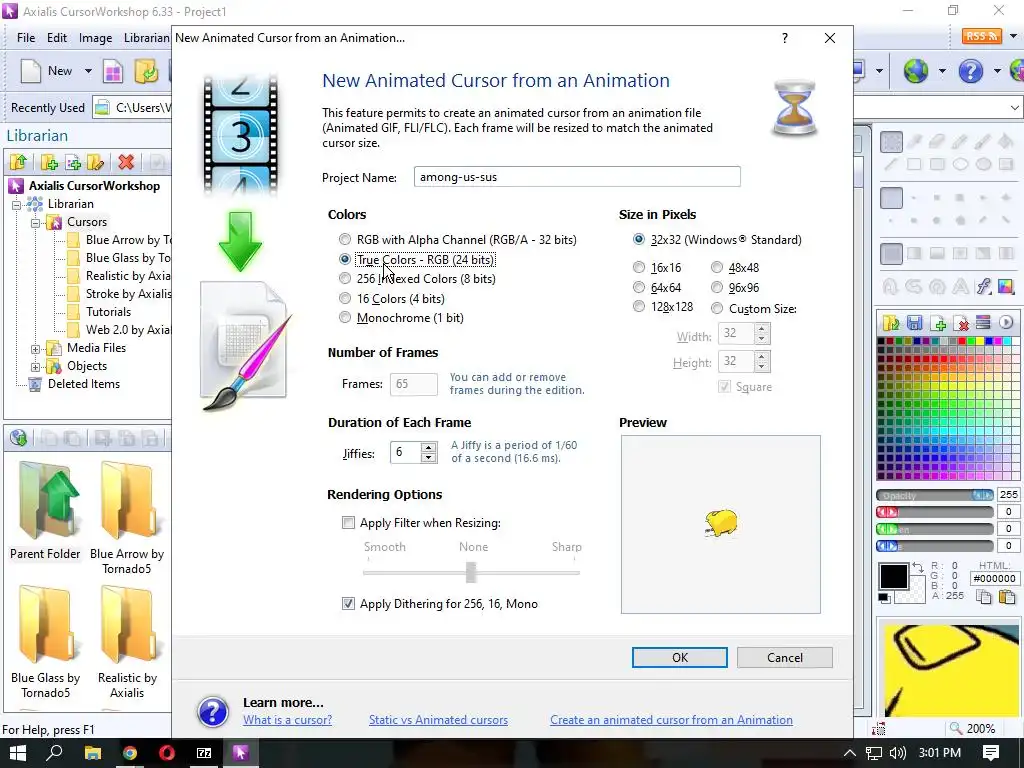Select Tutorials folder in tree
This screenshot has width=1024, height=768.
(x=108, y=312)
